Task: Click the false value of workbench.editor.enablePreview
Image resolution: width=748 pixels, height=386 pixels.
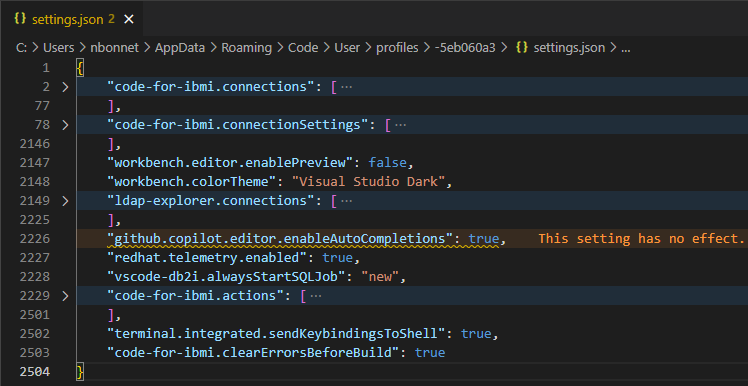Action: pyautogui.click(x=387, y=163)
